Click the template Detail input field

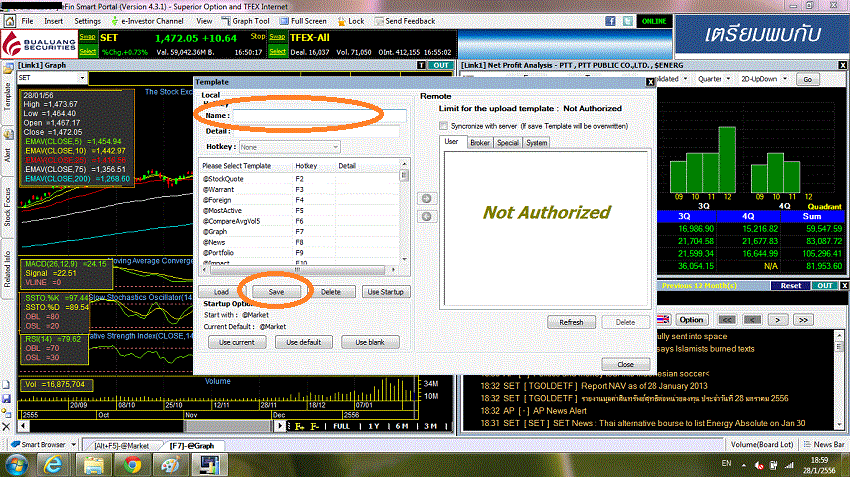tap(316, 131)
